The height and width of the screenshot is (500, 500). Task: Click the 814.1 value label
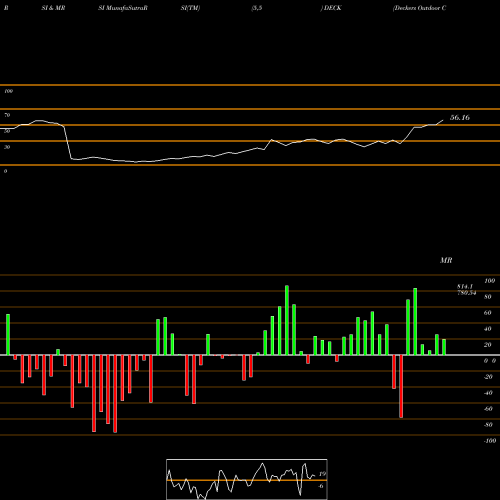(465, 287)
